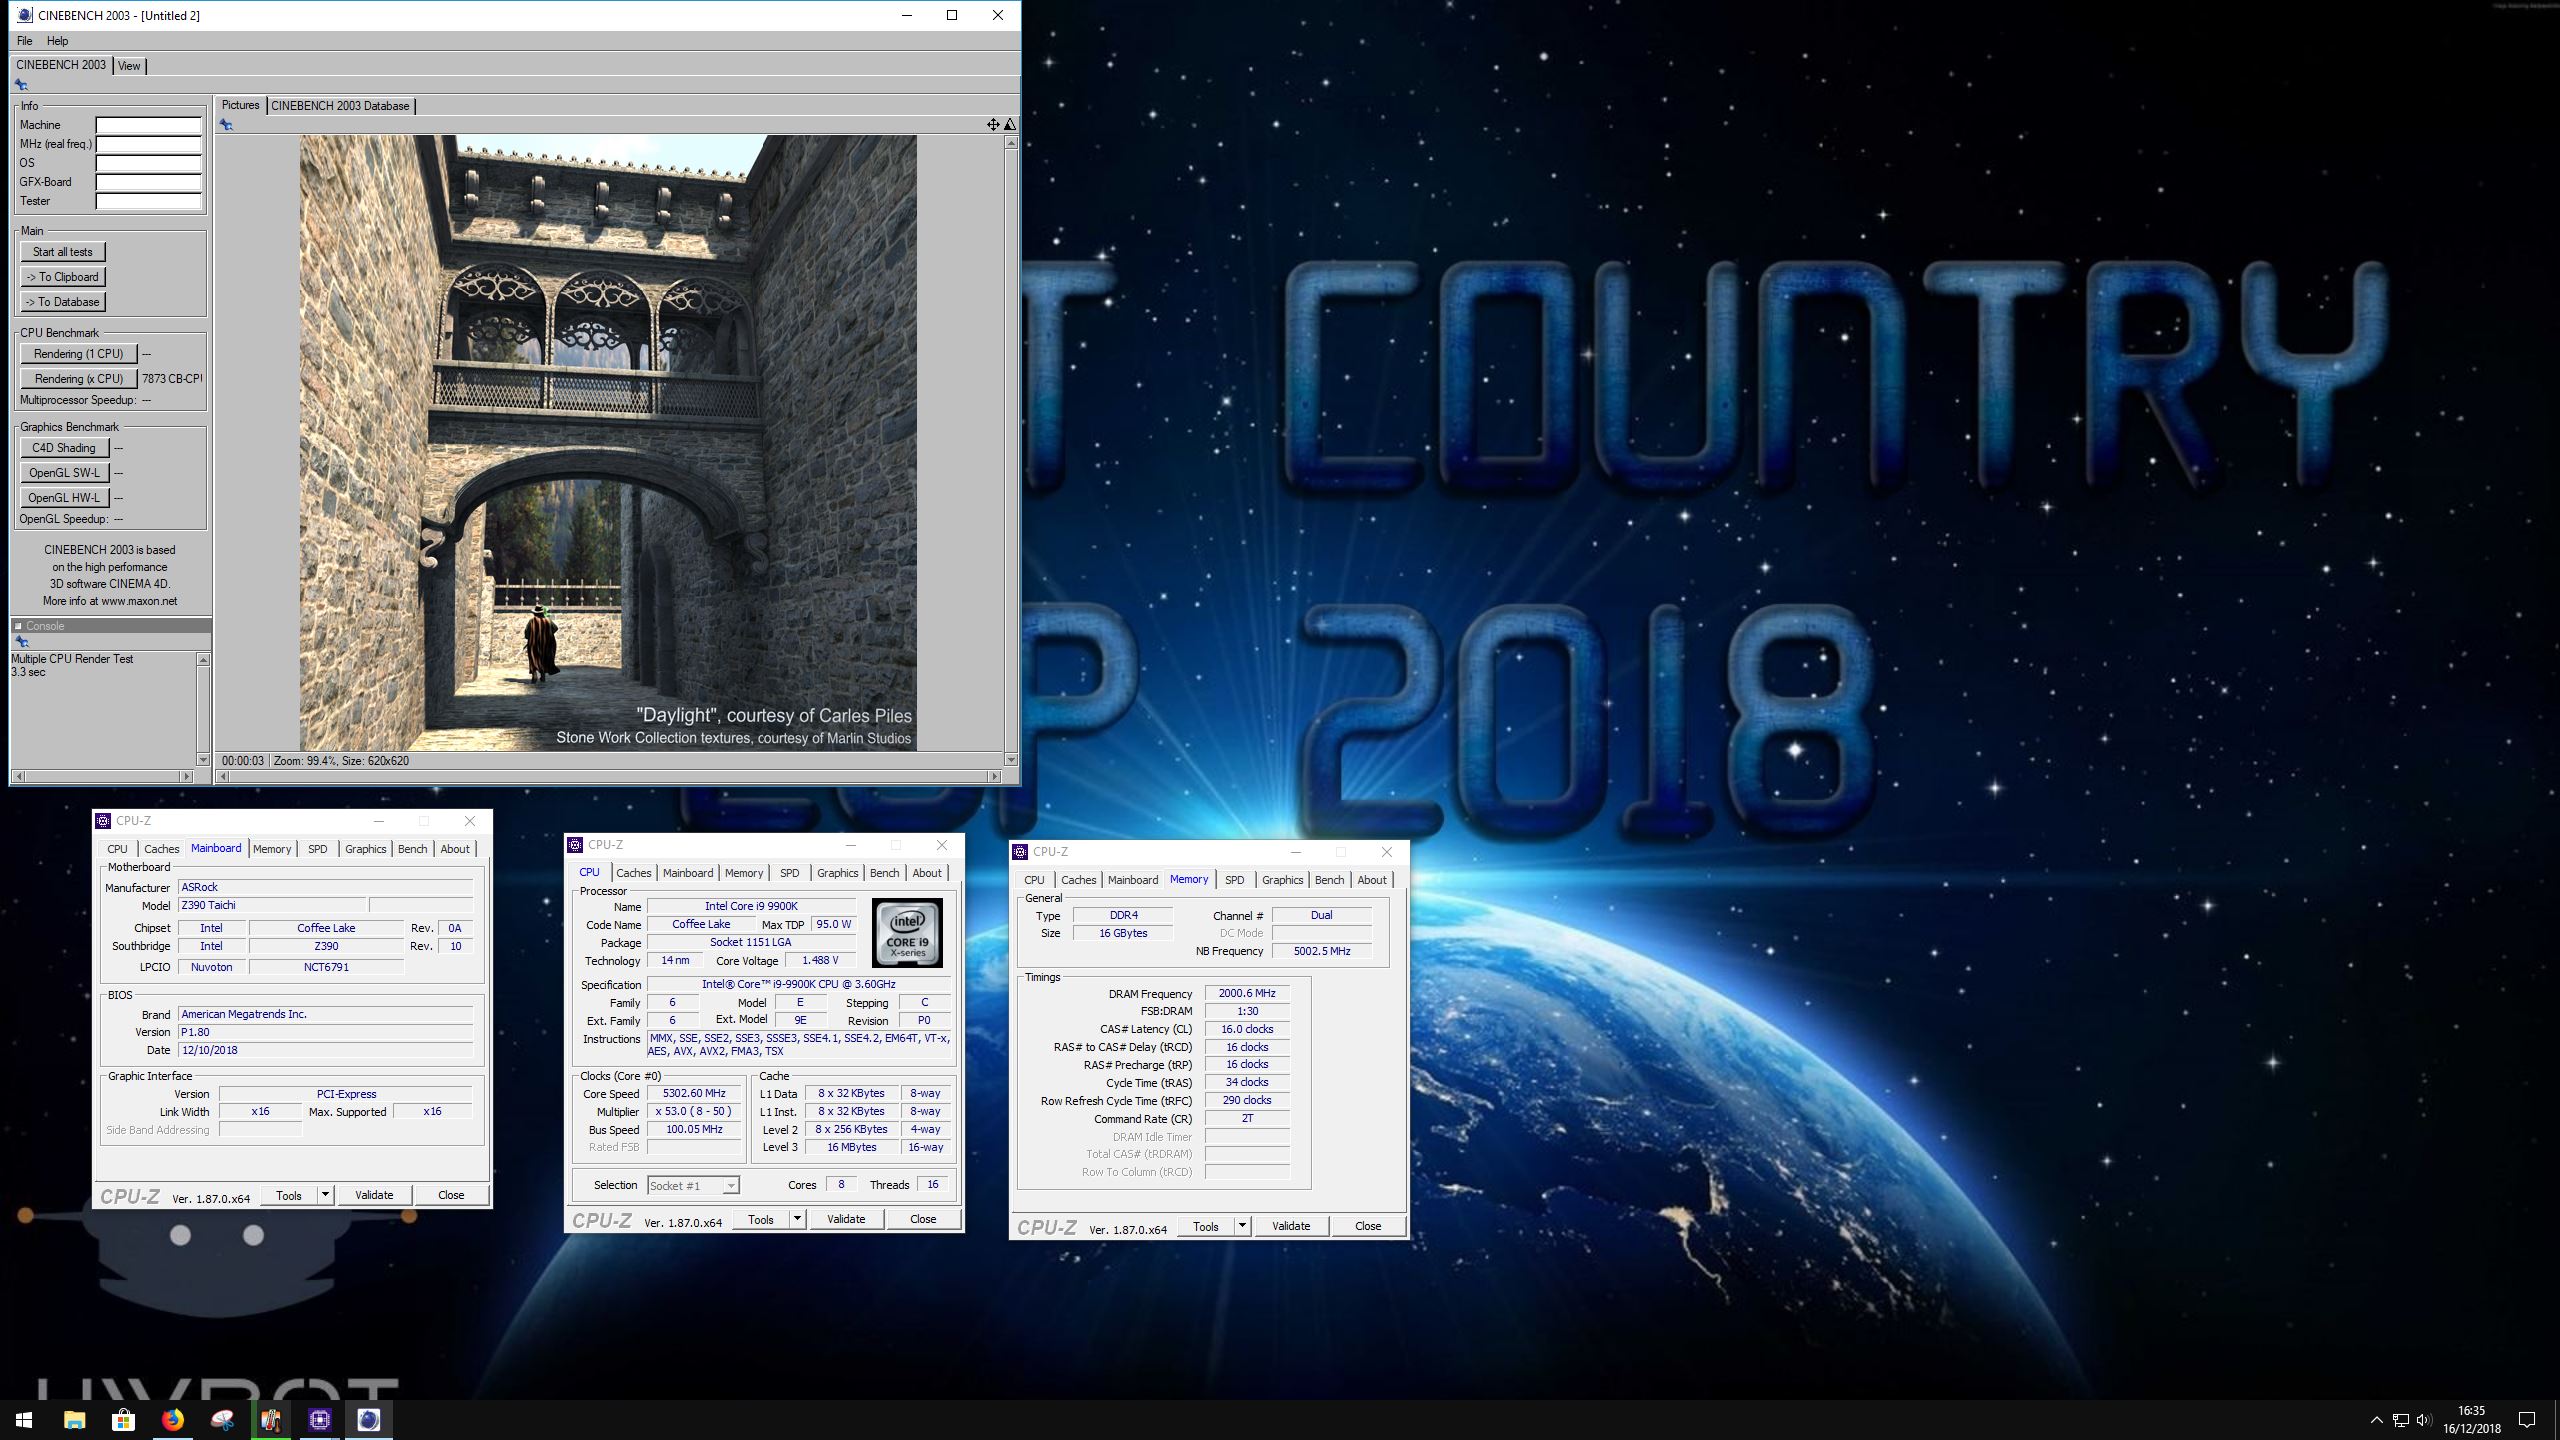Run the OpenGL SW-L test
Screen dimensions: 2560x1440
[64, 473]
